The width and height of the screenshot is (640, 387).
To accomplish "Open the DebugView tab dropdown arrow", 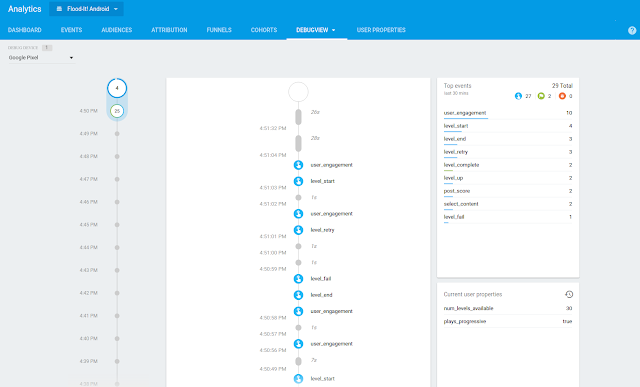I will (x=333, y=30).
